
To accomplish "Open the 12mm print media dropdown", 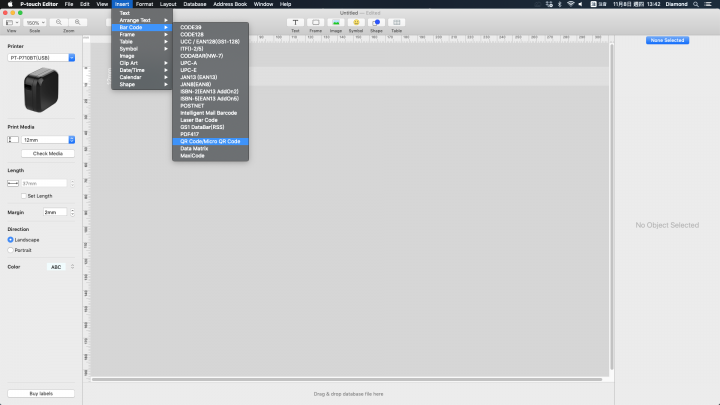I will 48,140.
